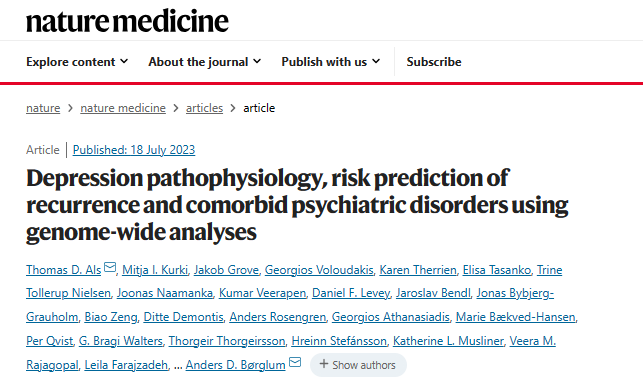This screenshot has width=643, height=385.
Task: Open the nature medicine breadcrumb link
Action: tap(123, 108)
